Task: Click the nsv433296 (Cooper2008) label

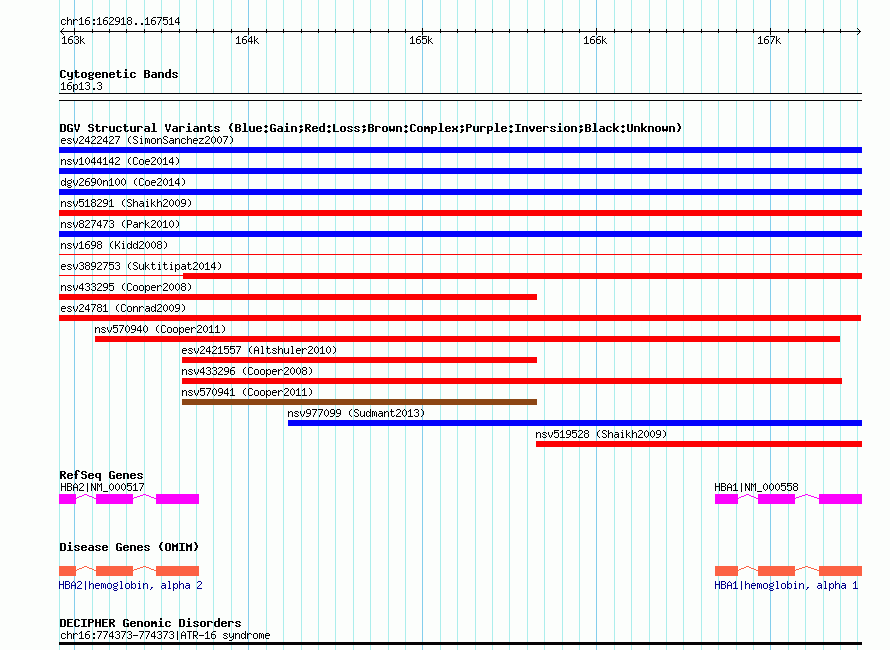Action: [247, 371]
